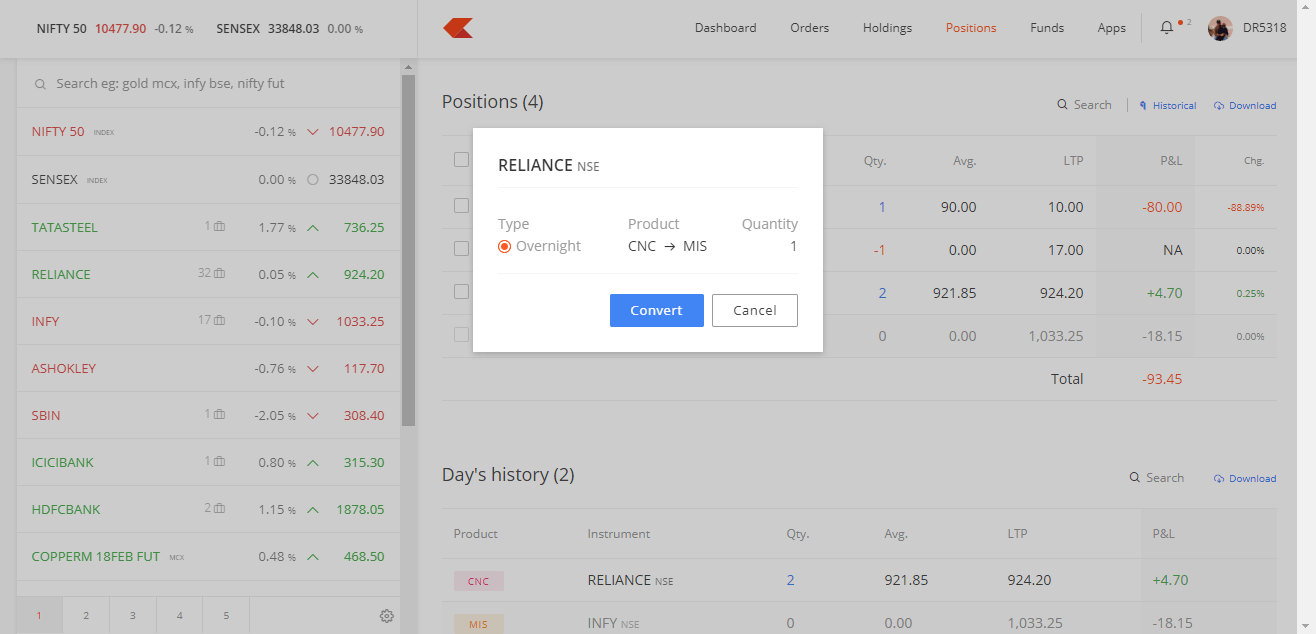Click the NIFTY 50 down-arrow indicator
The width and height of the screenshot is (1316, 634).
313,132
